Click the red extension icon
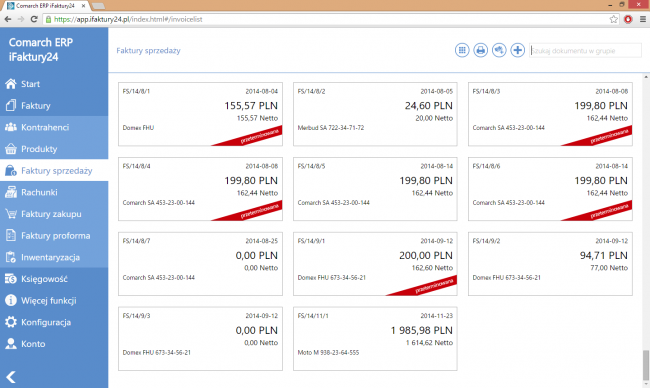The height and width of the screenshot is (388, 650). pos(628,19)
